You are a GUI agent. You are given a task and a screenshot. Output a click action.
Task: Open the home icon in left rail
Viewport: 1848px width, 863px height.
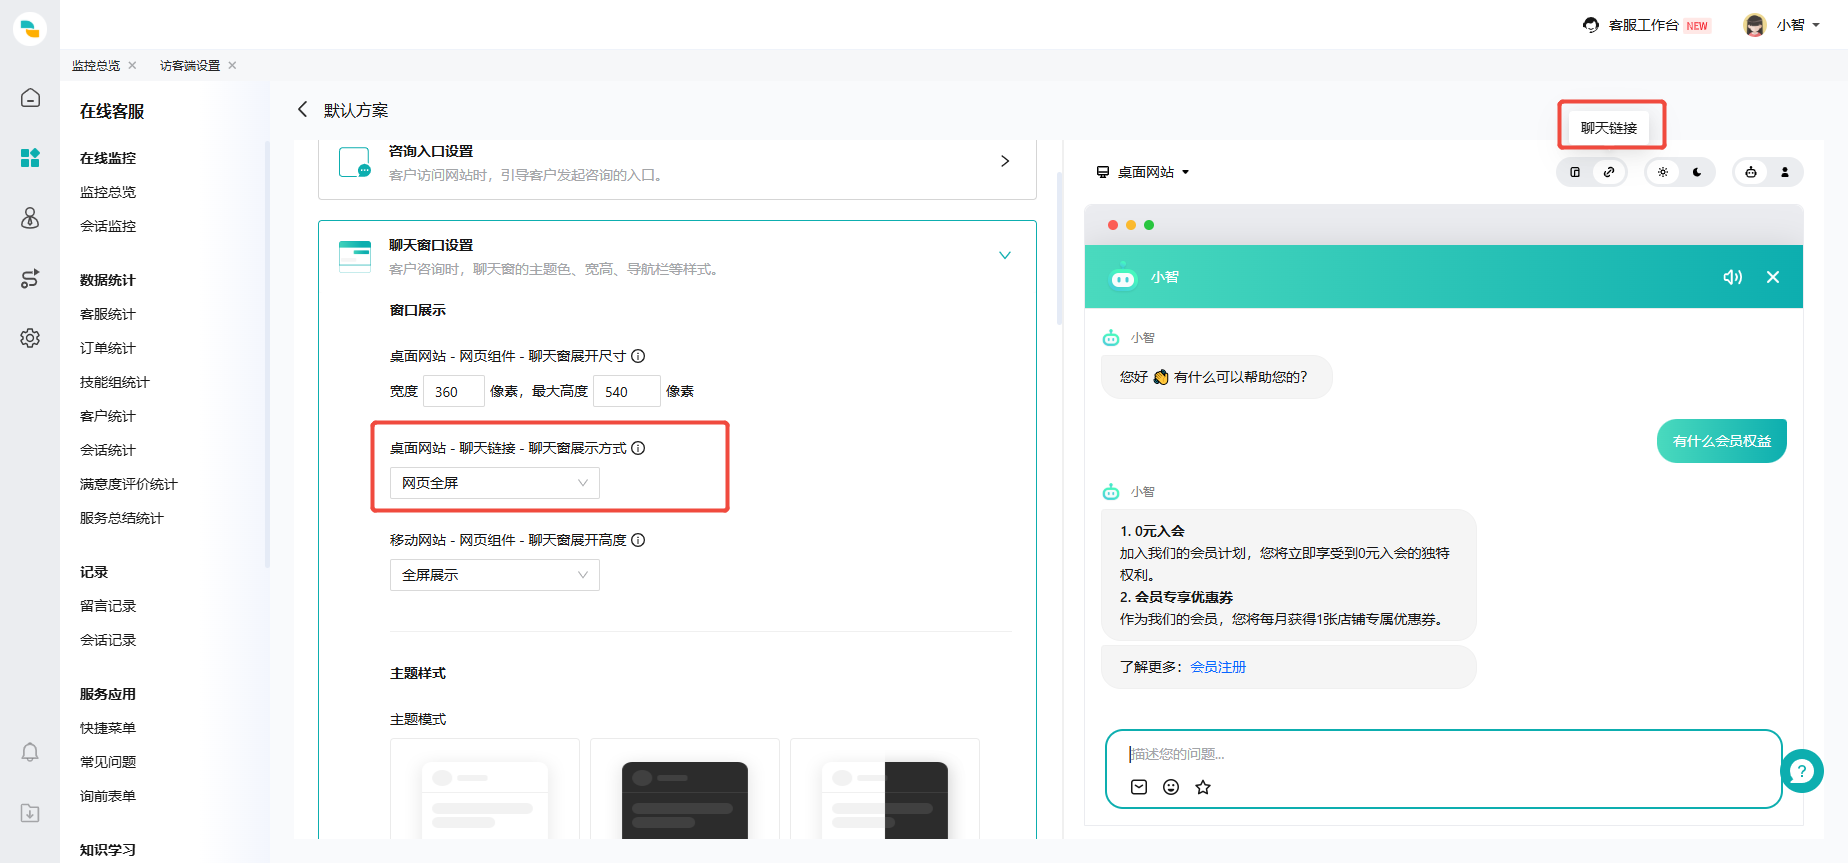coord(30,97)
